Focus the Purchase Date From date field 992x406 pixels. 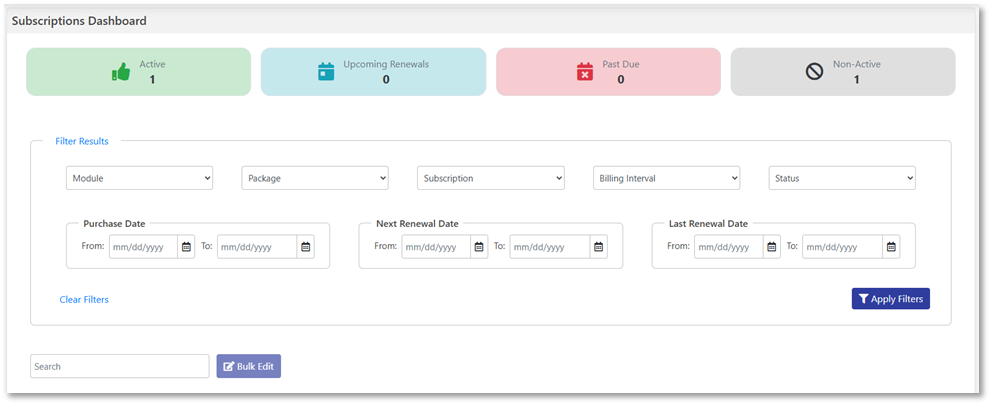pyautogui.click(x=143, y=247)
